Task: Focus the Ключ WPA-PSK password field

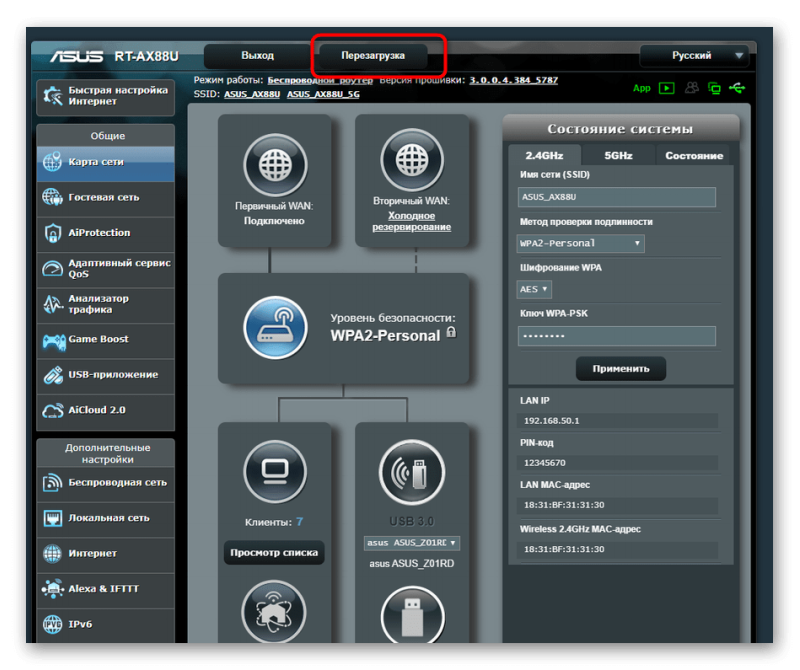Action: [x=616, y=336]
